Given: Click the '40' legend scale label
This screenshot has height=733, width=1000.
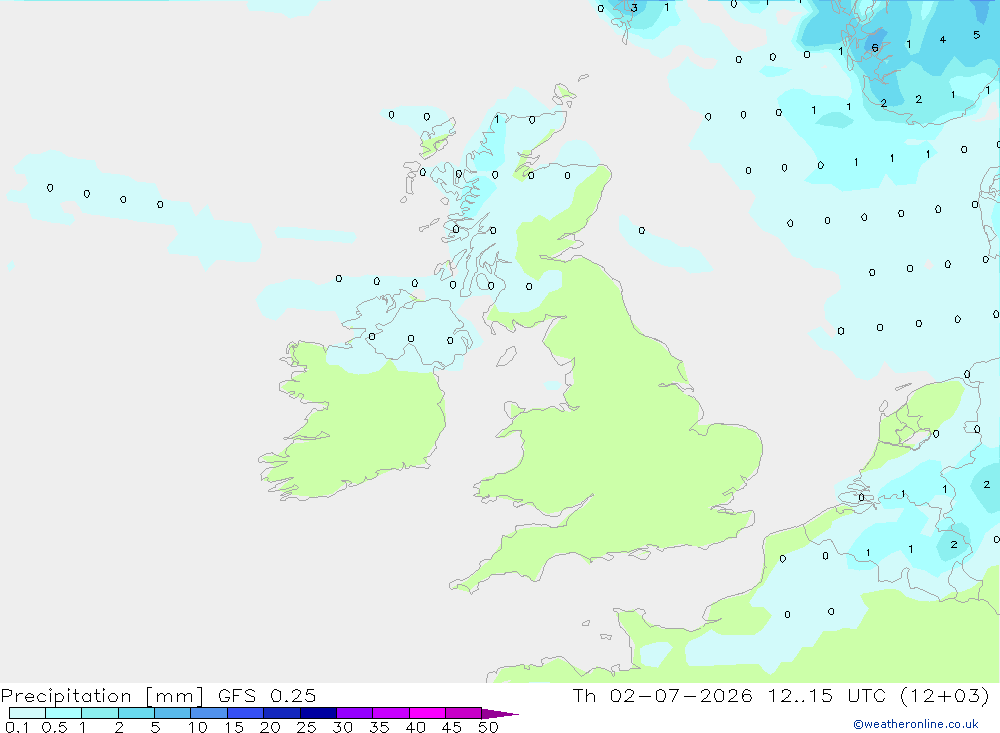Looking at the screenshot, I should (415, 727).
